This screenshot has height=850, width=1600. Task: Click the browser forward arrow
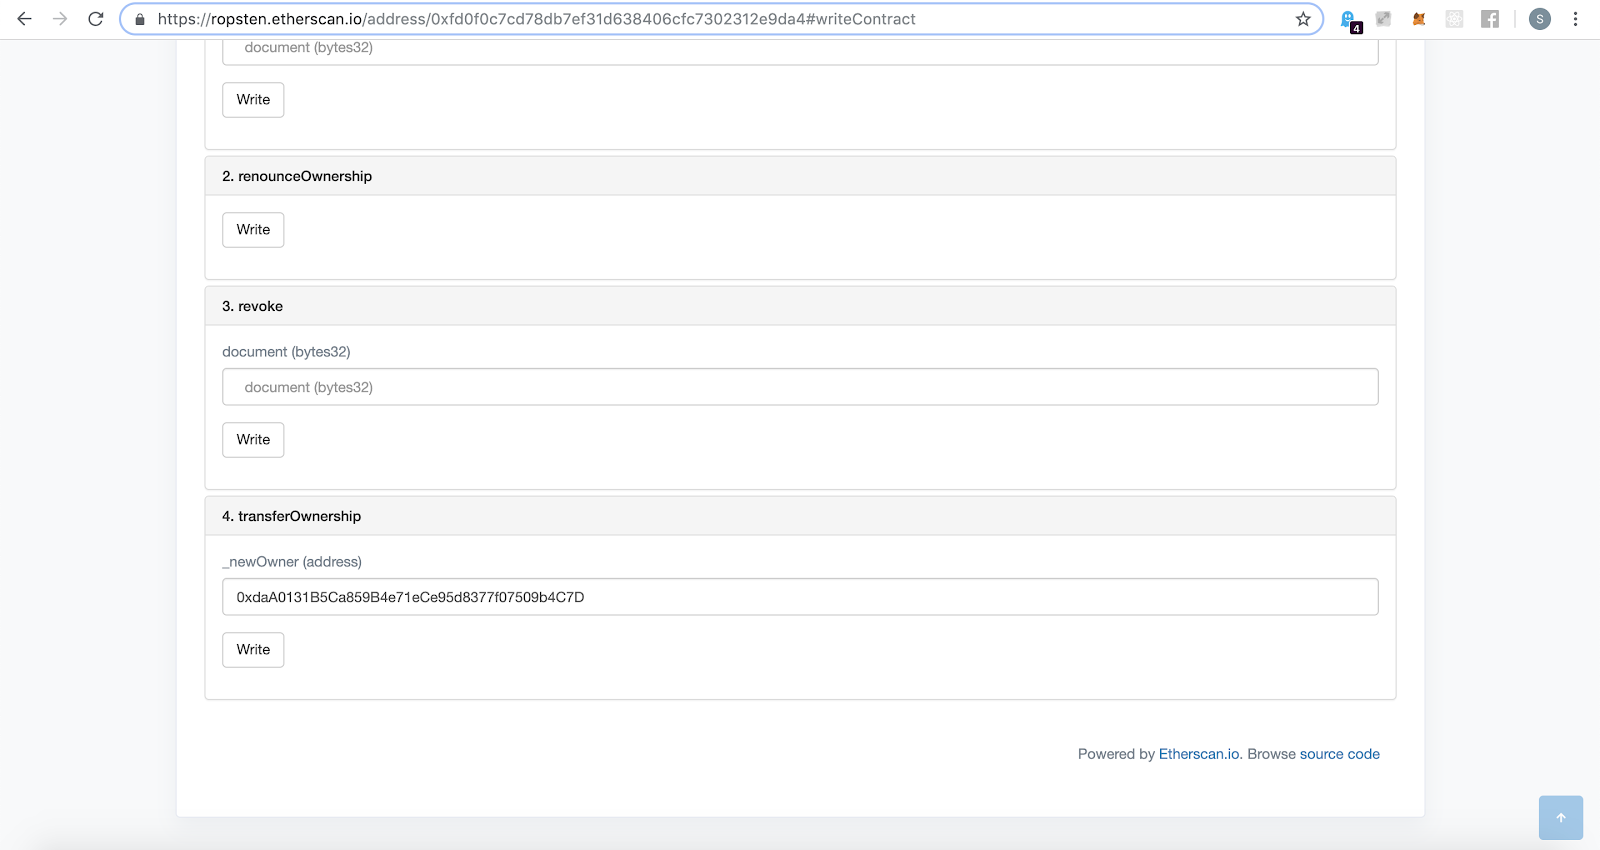pyautogui.click(x=60, y=19)
